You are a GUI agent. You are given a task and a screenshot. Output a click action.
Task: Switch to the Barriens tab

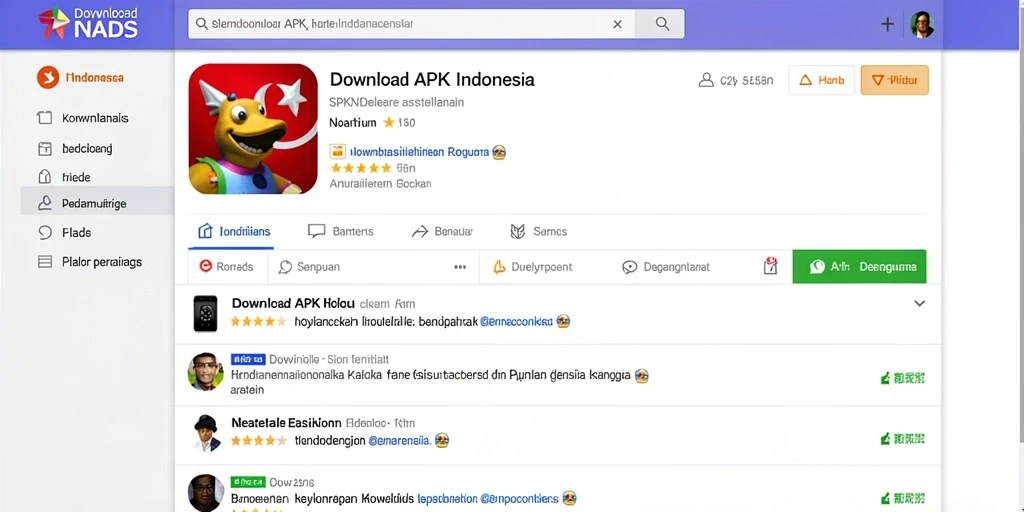(x=340, y=231)
